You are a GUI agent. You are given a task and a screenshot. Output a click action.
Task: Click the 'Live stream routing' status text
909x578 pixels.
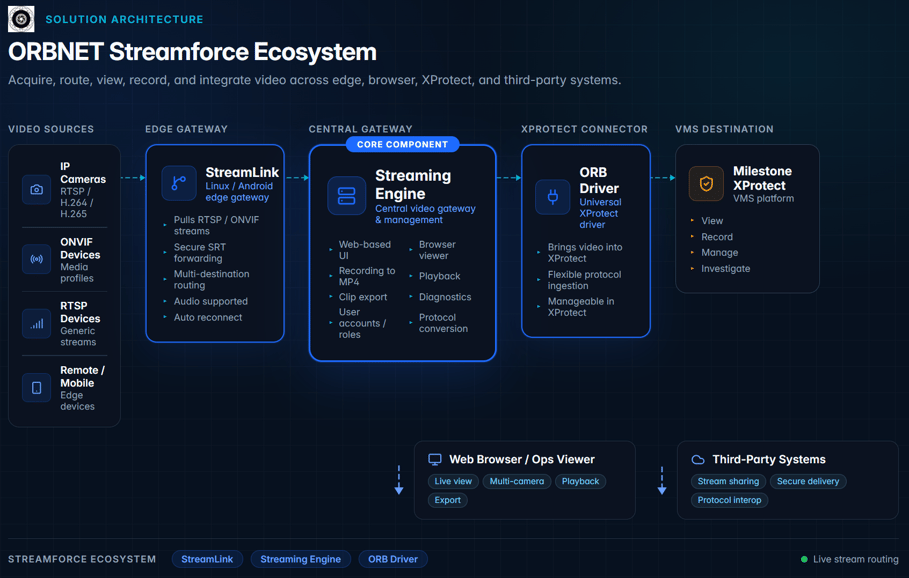tap(855, 559)
